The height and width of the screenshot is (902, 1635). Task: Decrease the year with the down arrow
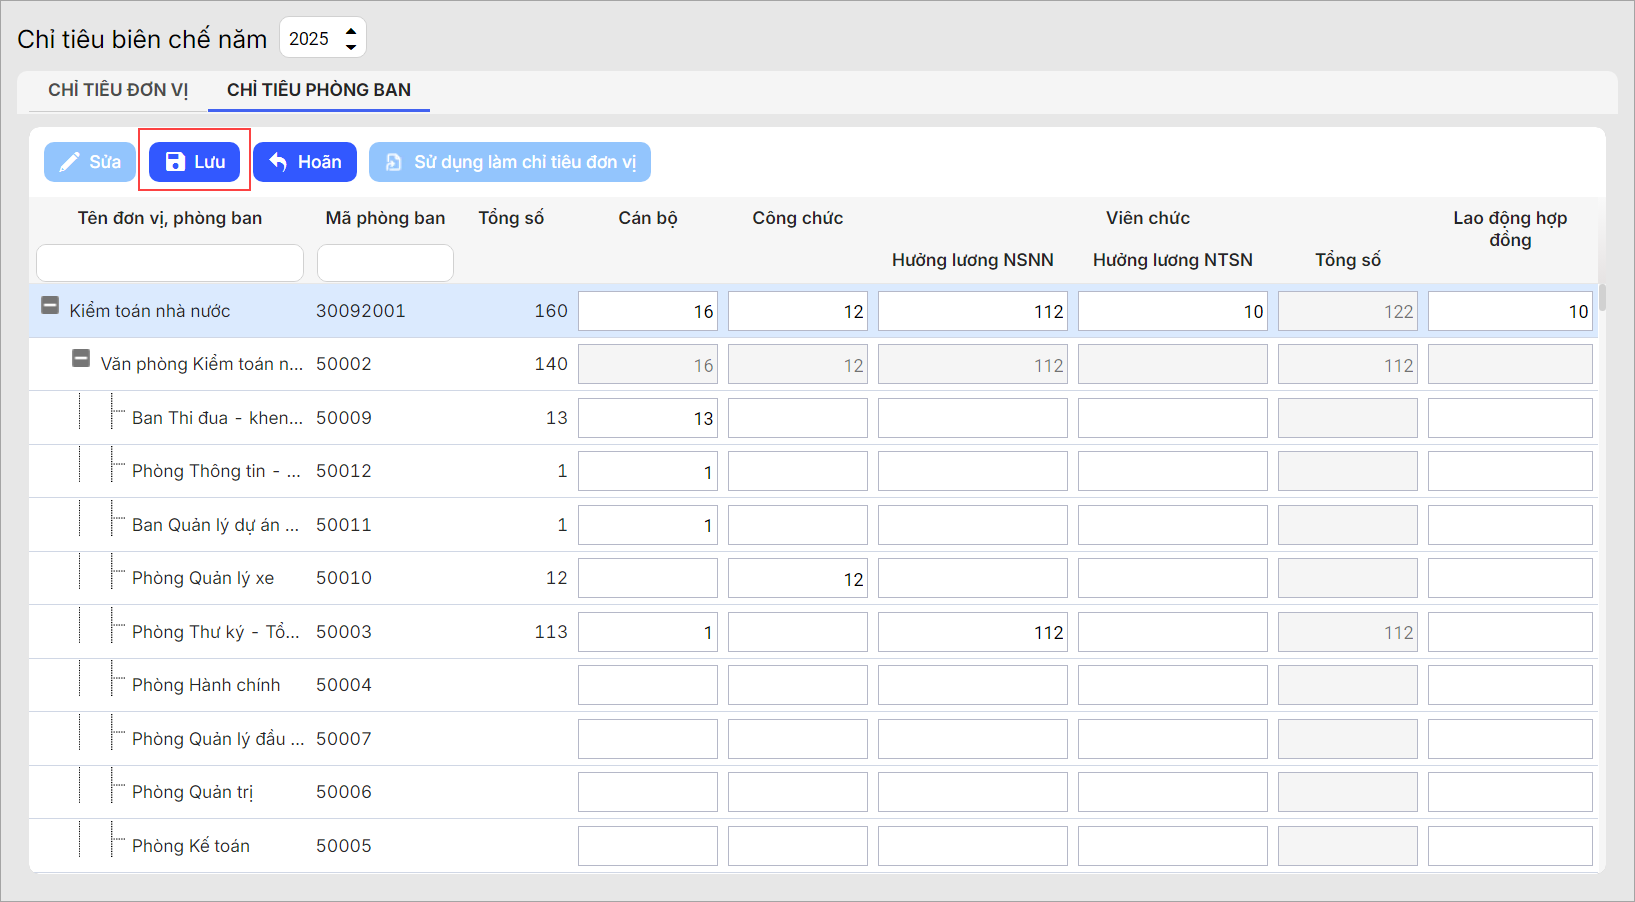[351, 46]
